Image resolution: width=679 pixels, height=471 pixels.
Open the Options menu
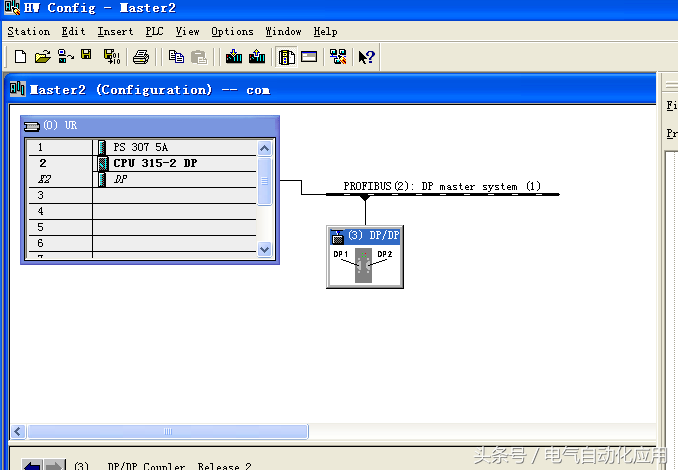[232, 31]
